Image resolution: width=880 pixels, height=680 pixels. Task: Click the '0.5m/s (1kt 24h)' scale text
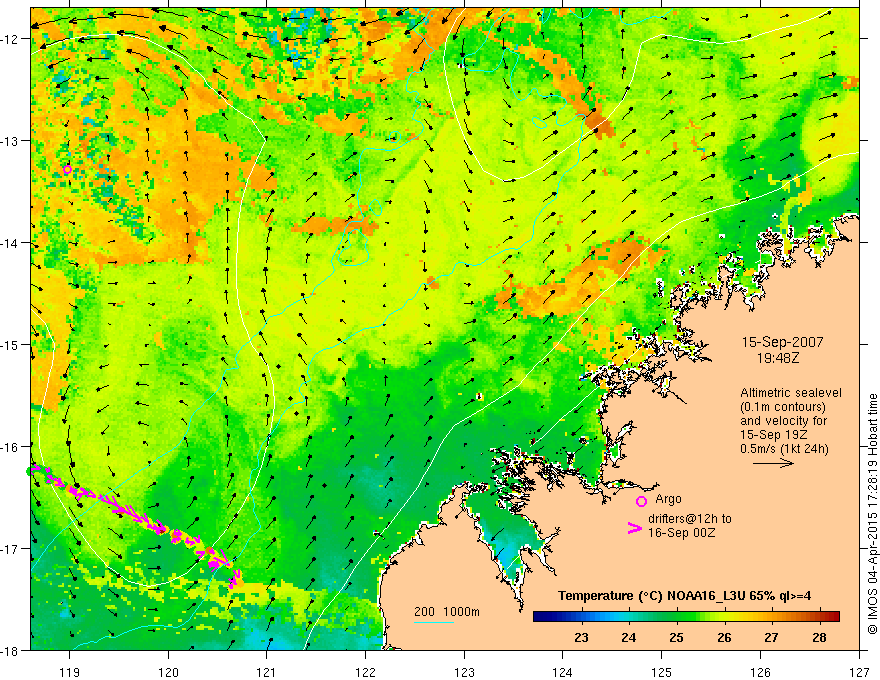tap(784, 449)
